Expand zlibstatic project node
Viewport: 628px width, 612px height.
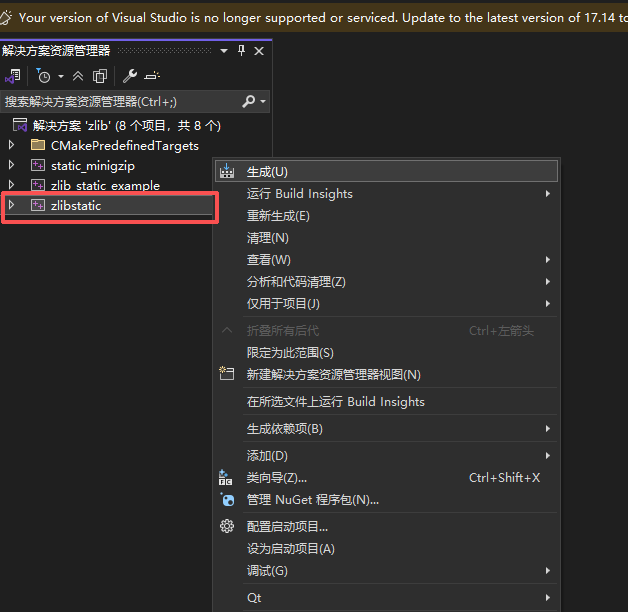[12, 205]
